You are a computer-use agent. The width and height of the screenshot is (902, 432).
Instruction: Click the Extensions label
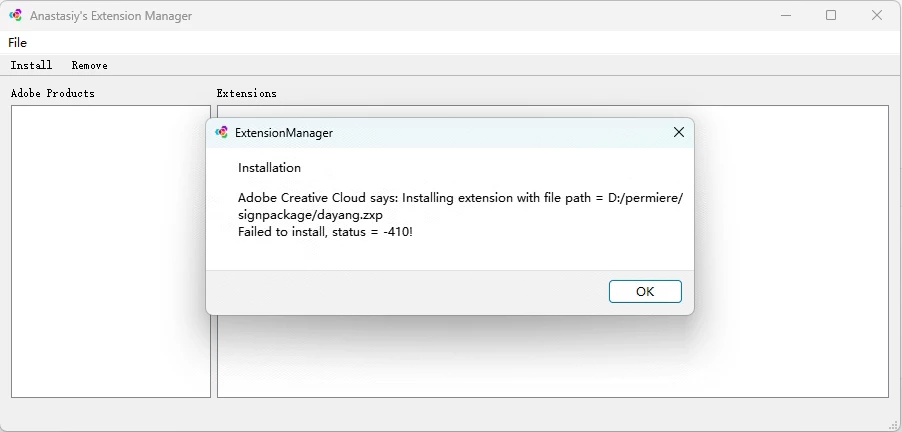pyautogui.click(x=246, y=93)
